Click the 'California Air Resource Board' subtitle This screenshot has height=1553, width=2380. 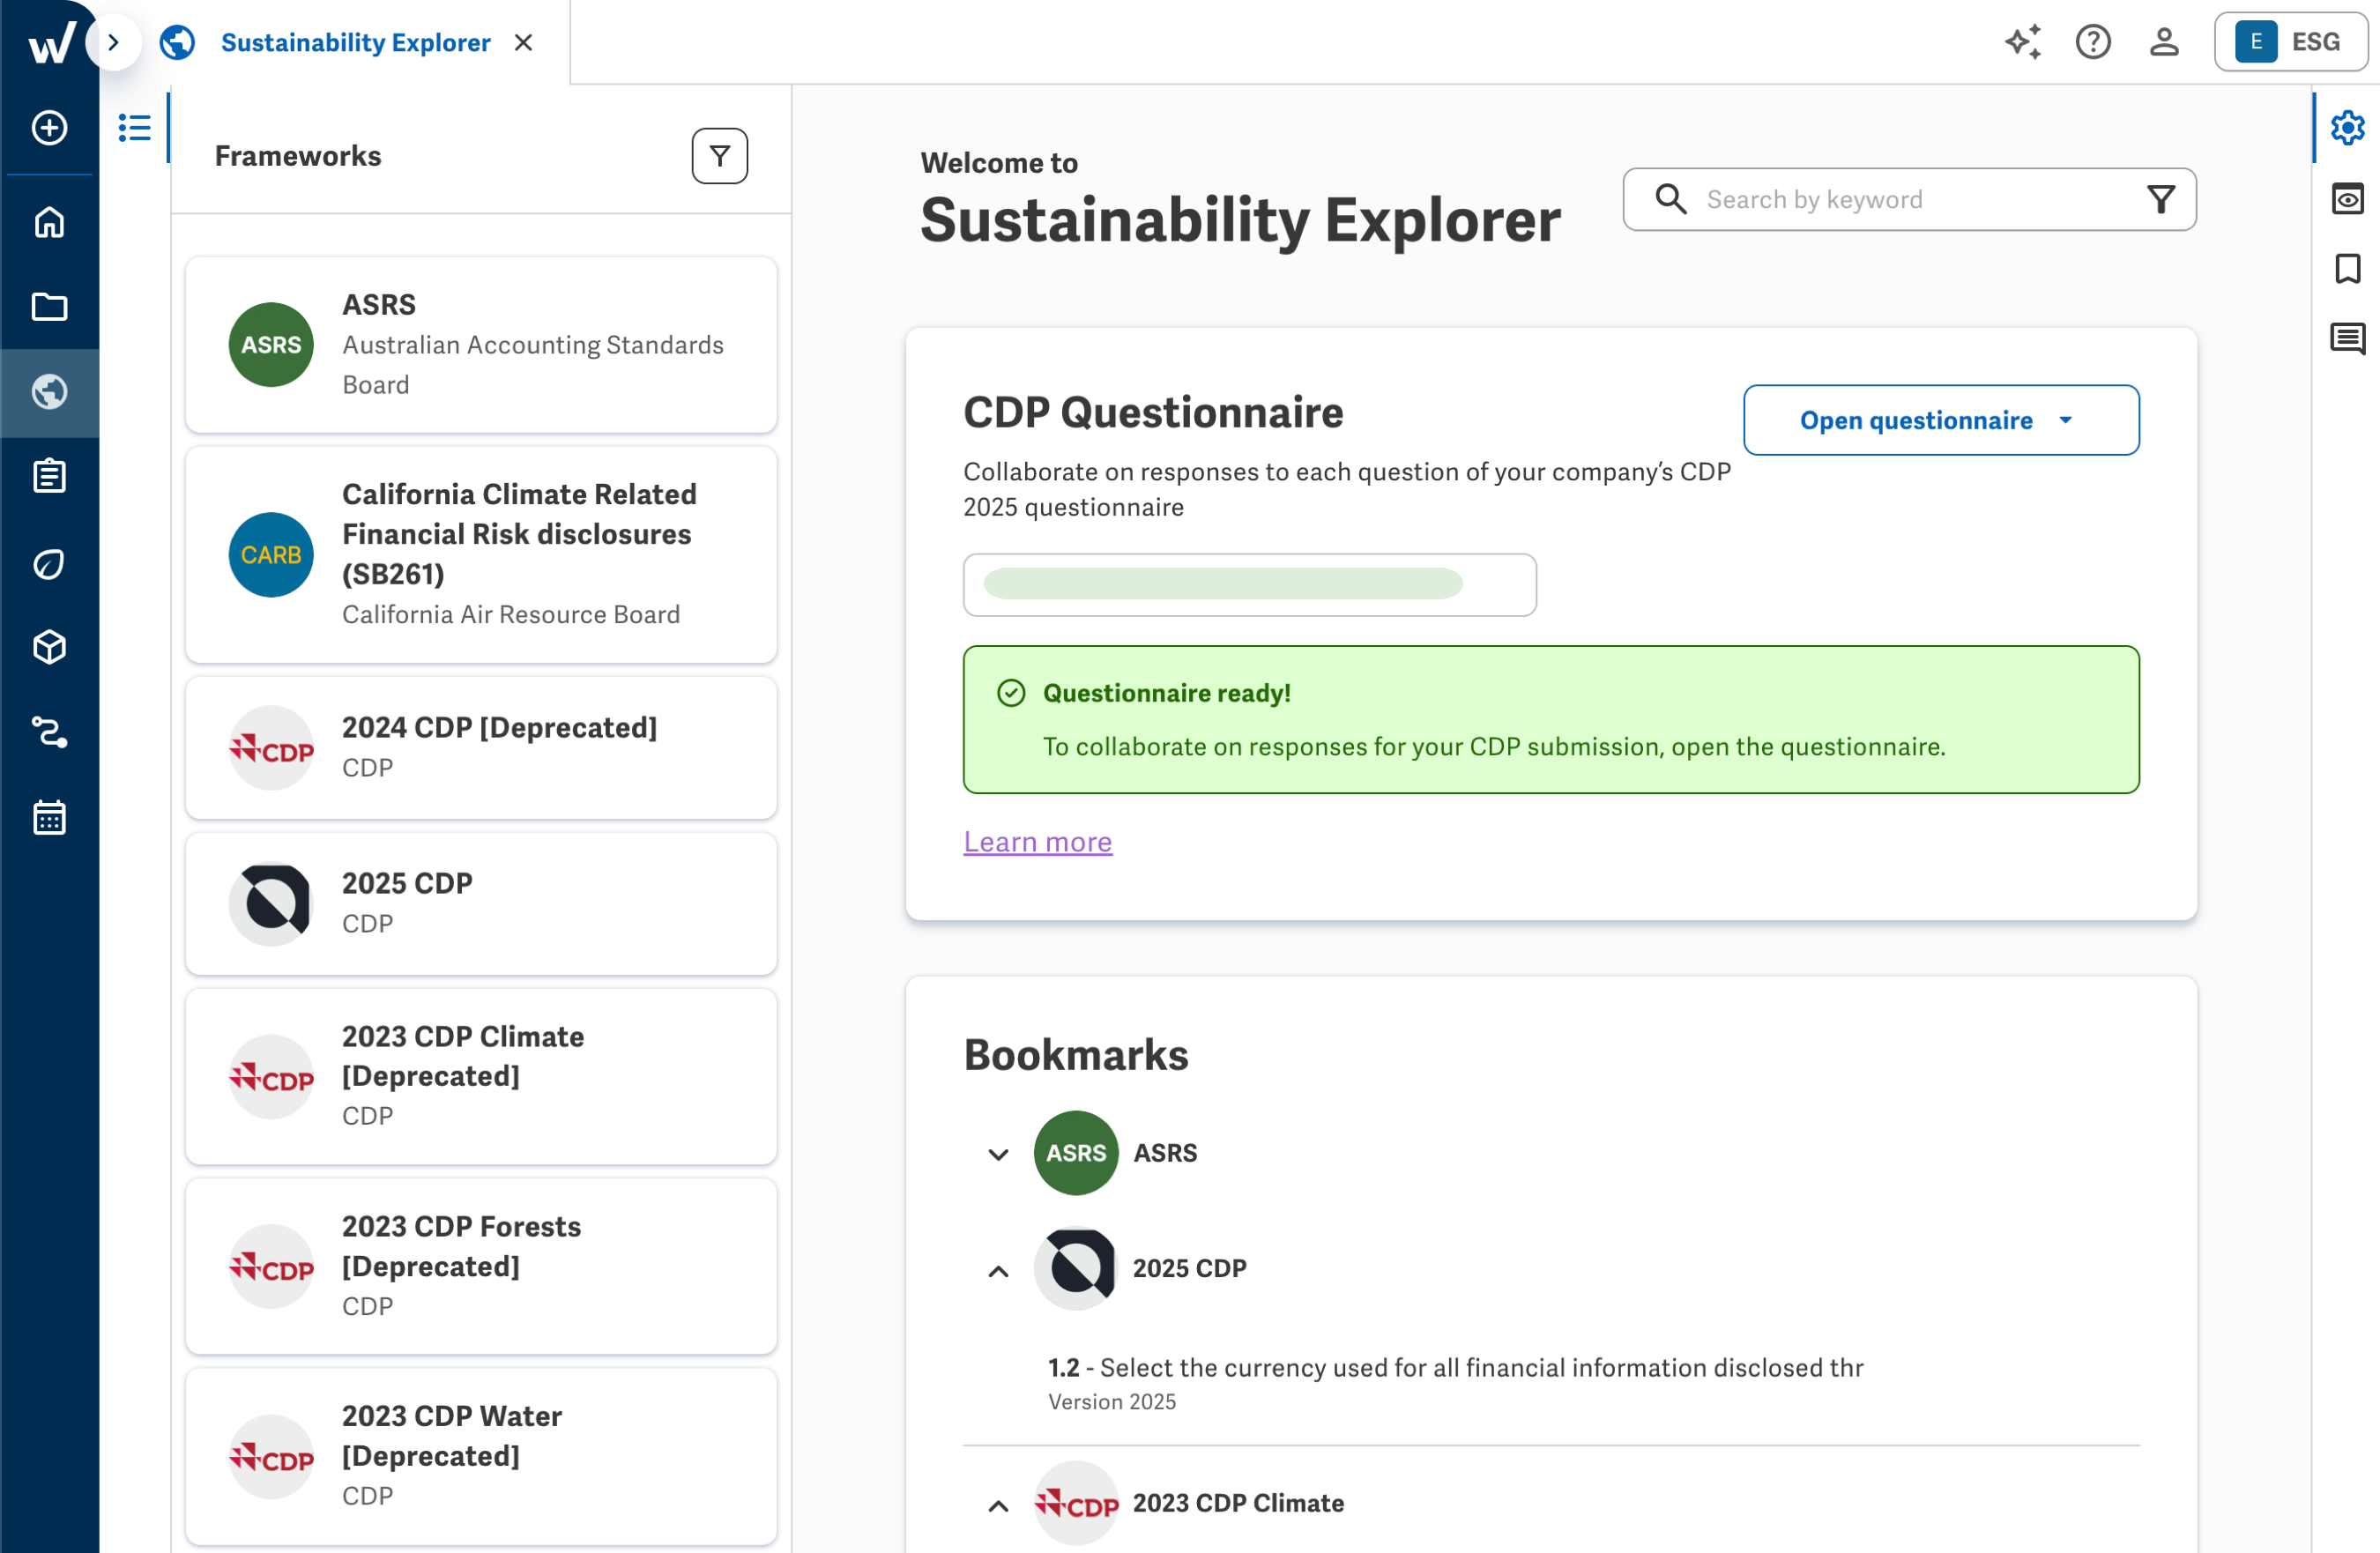(x=511, y=614)
